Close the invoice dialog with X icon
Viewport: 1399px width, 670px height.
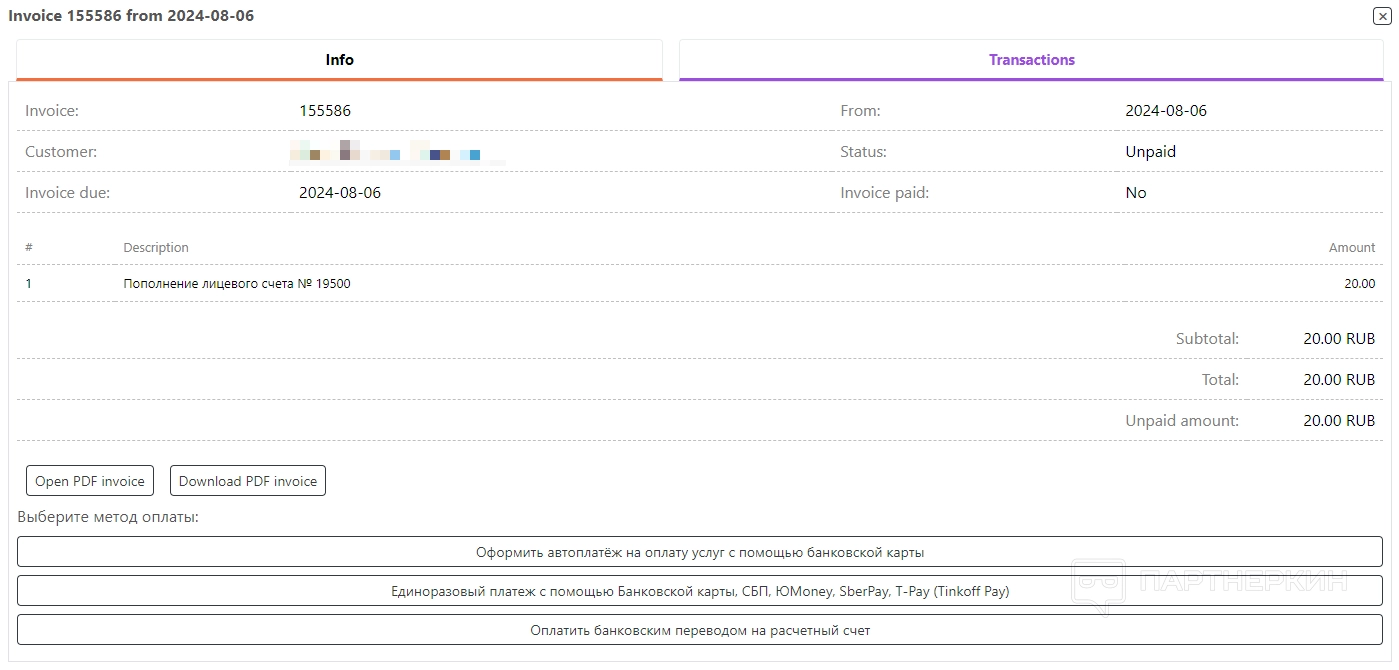pos(1381,16)
